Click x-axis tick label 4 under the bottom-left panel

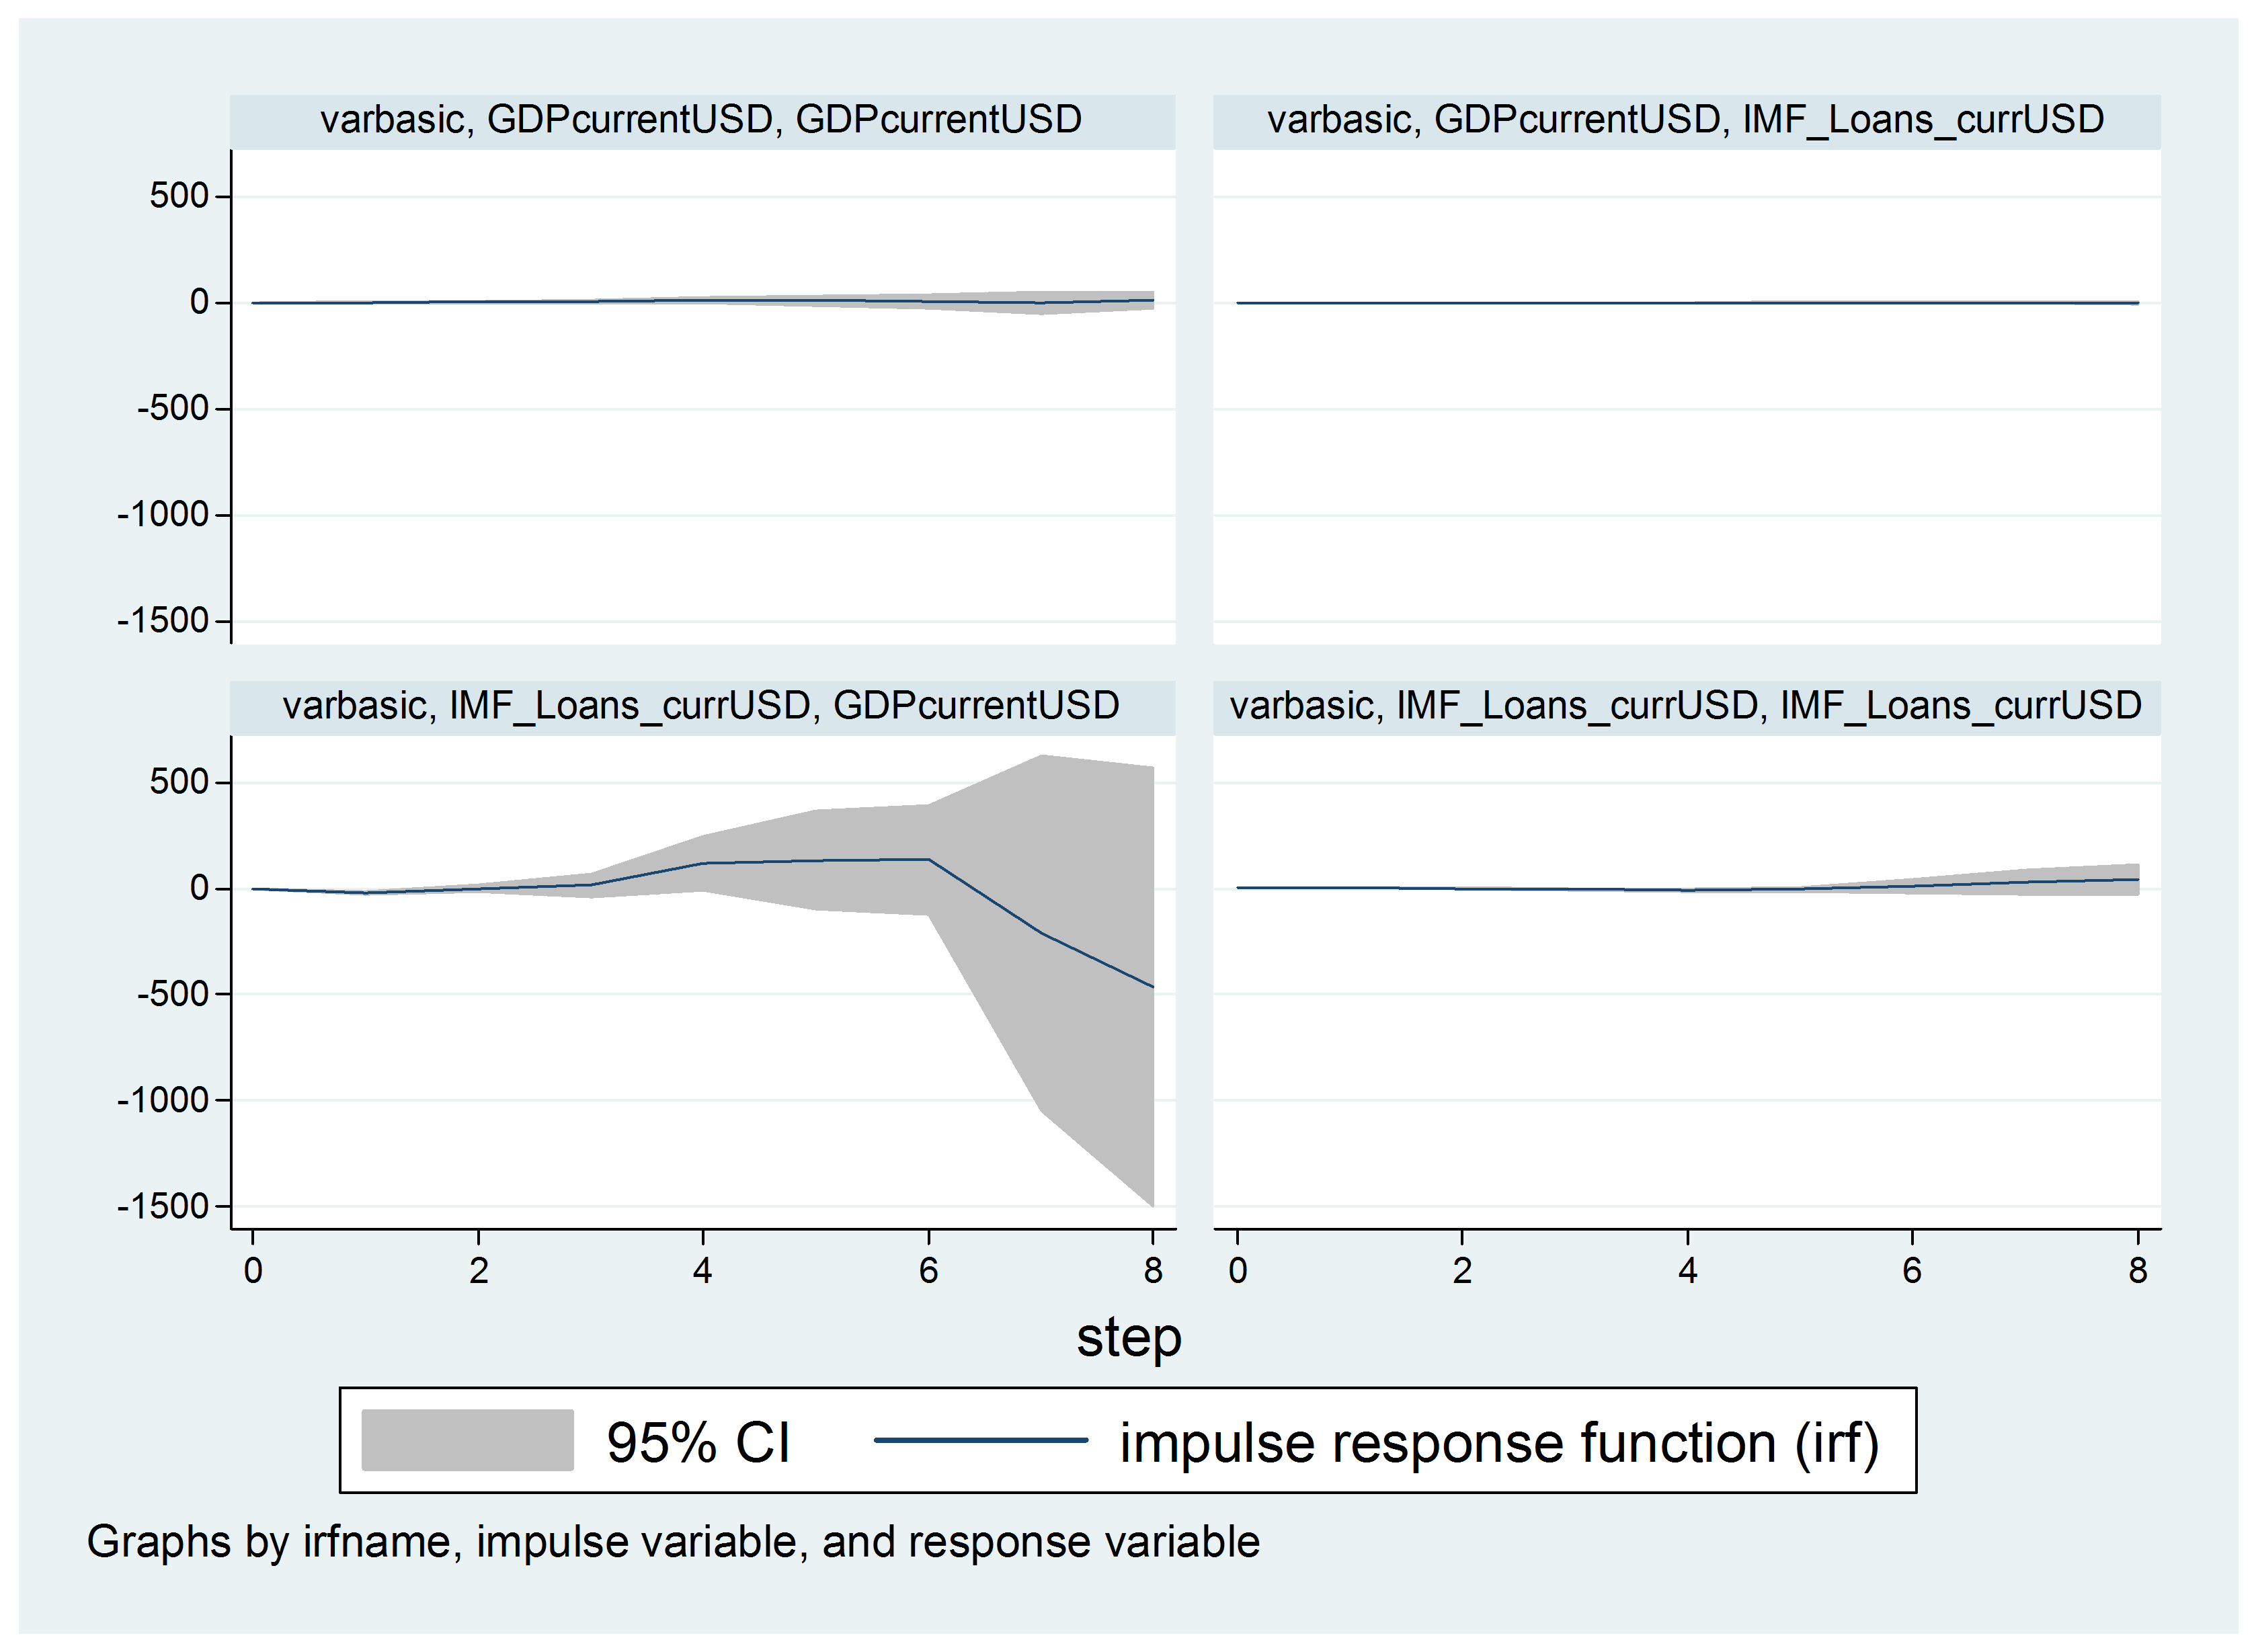point(703,1271)
